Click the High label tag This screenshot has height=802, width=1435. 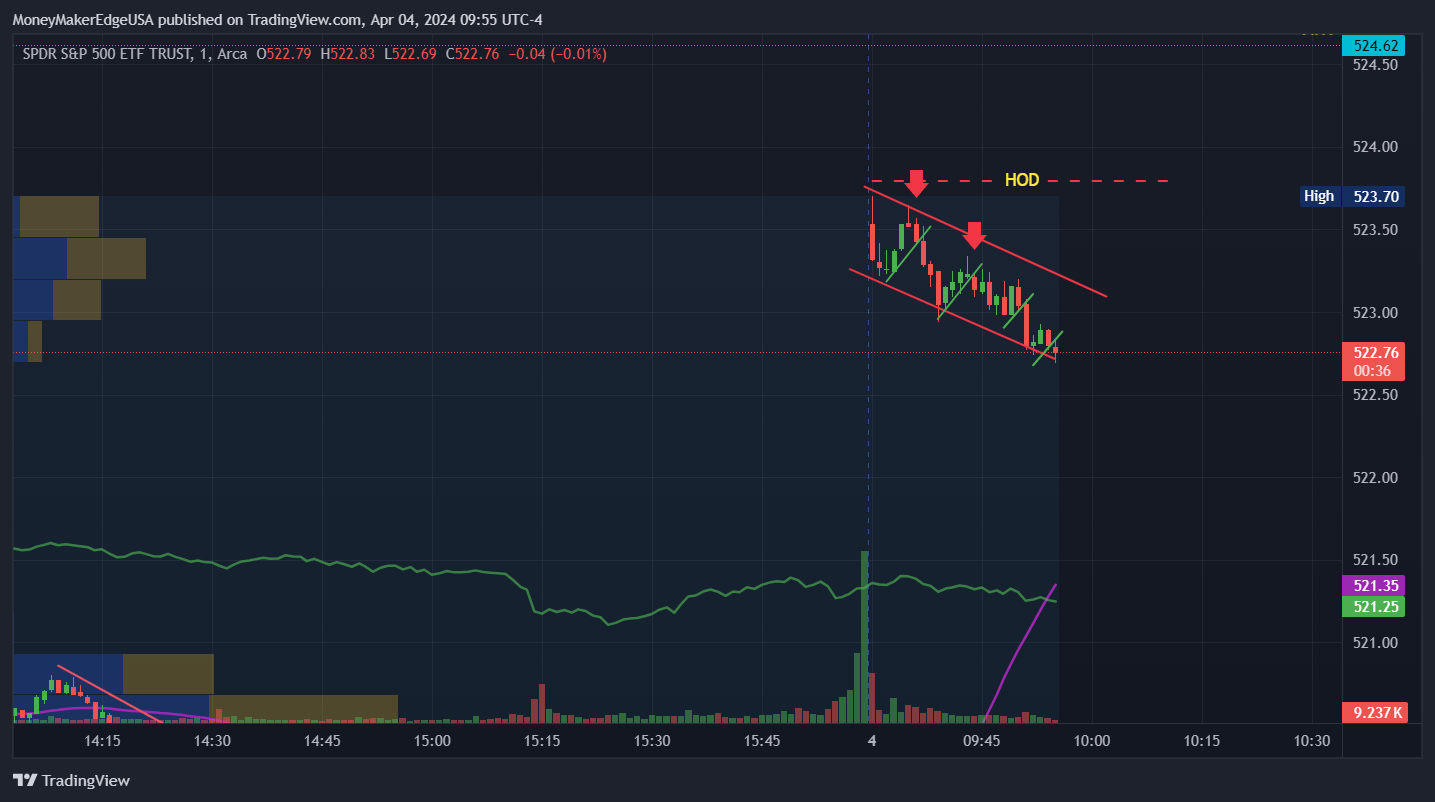click(1319, 196)
